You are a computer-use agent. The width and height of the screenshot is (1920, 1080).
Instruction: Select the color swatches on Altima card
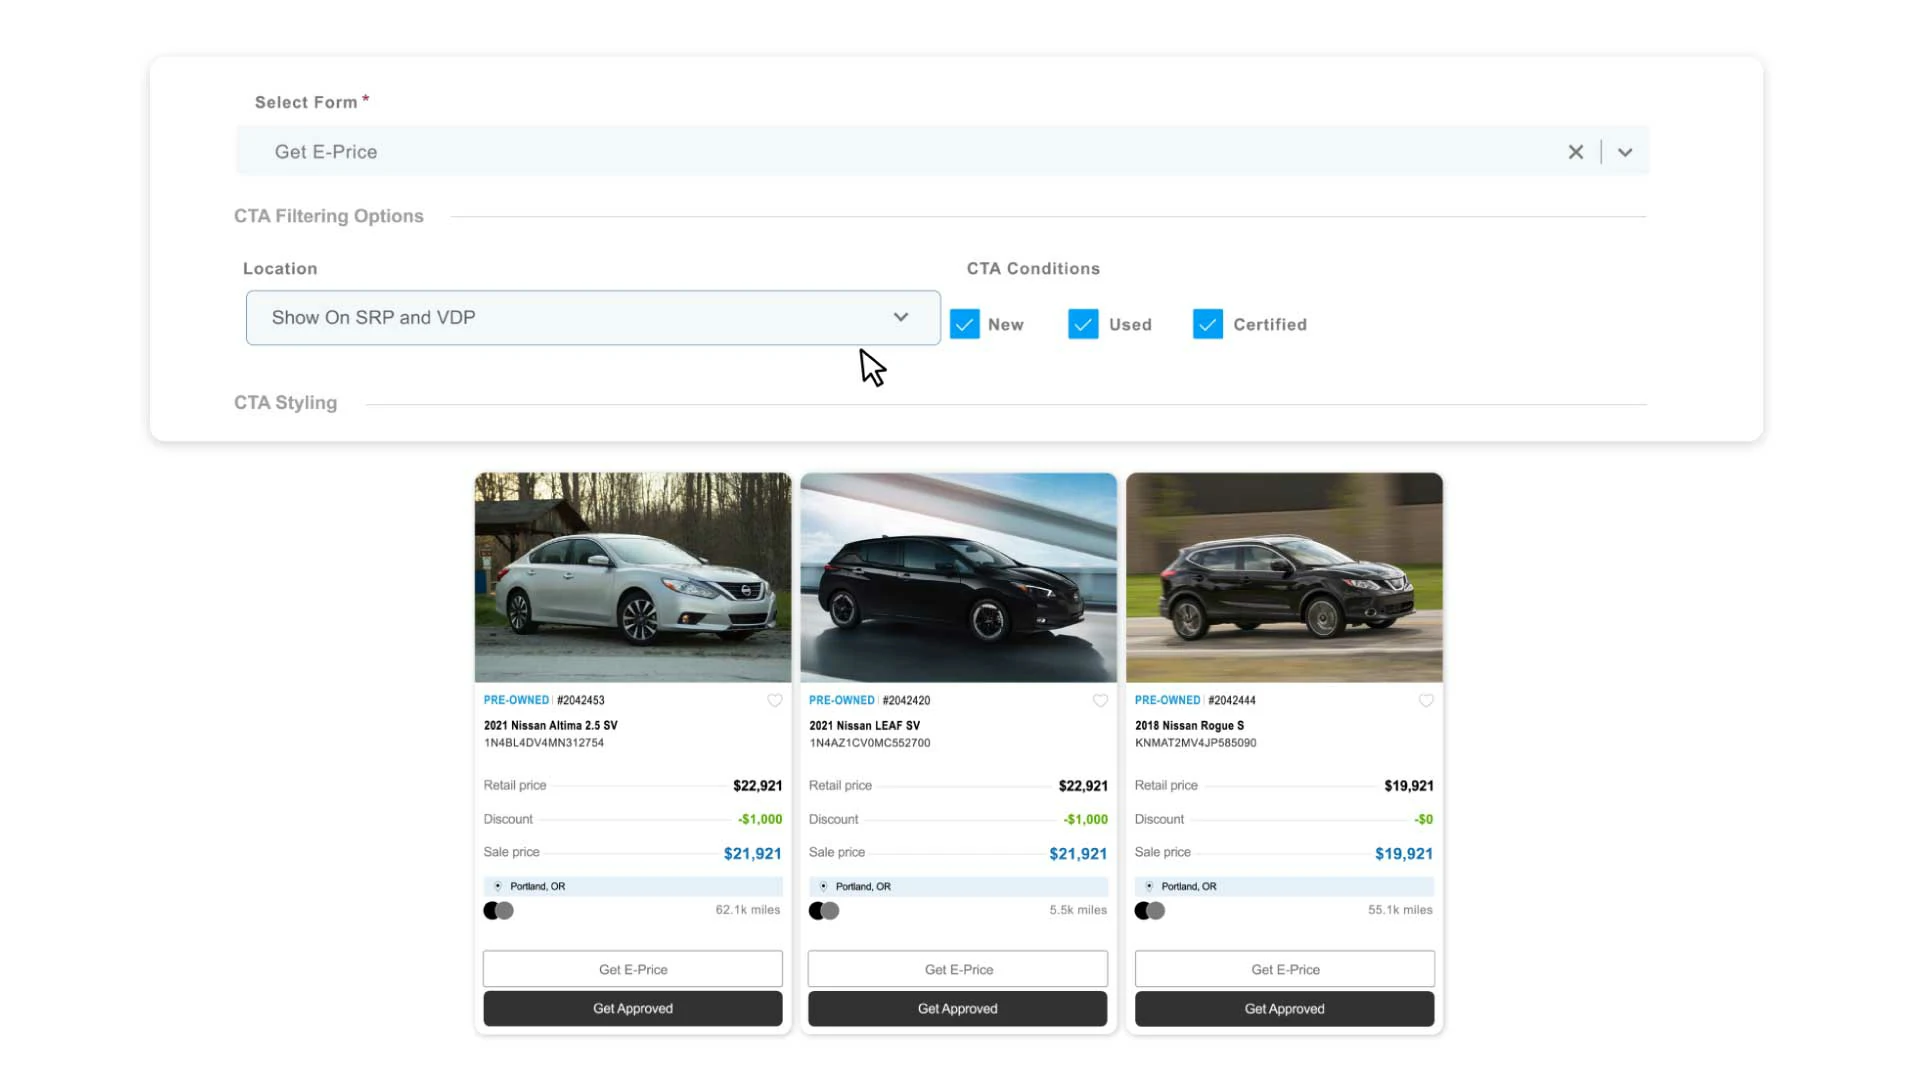pos(498,910)
